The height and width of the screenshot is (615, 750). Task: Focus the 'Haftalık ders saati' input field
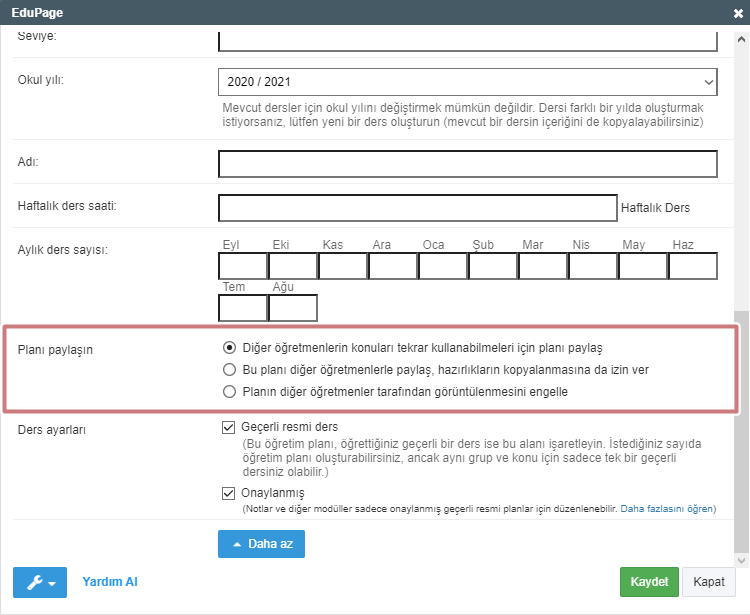pos(418,207)
